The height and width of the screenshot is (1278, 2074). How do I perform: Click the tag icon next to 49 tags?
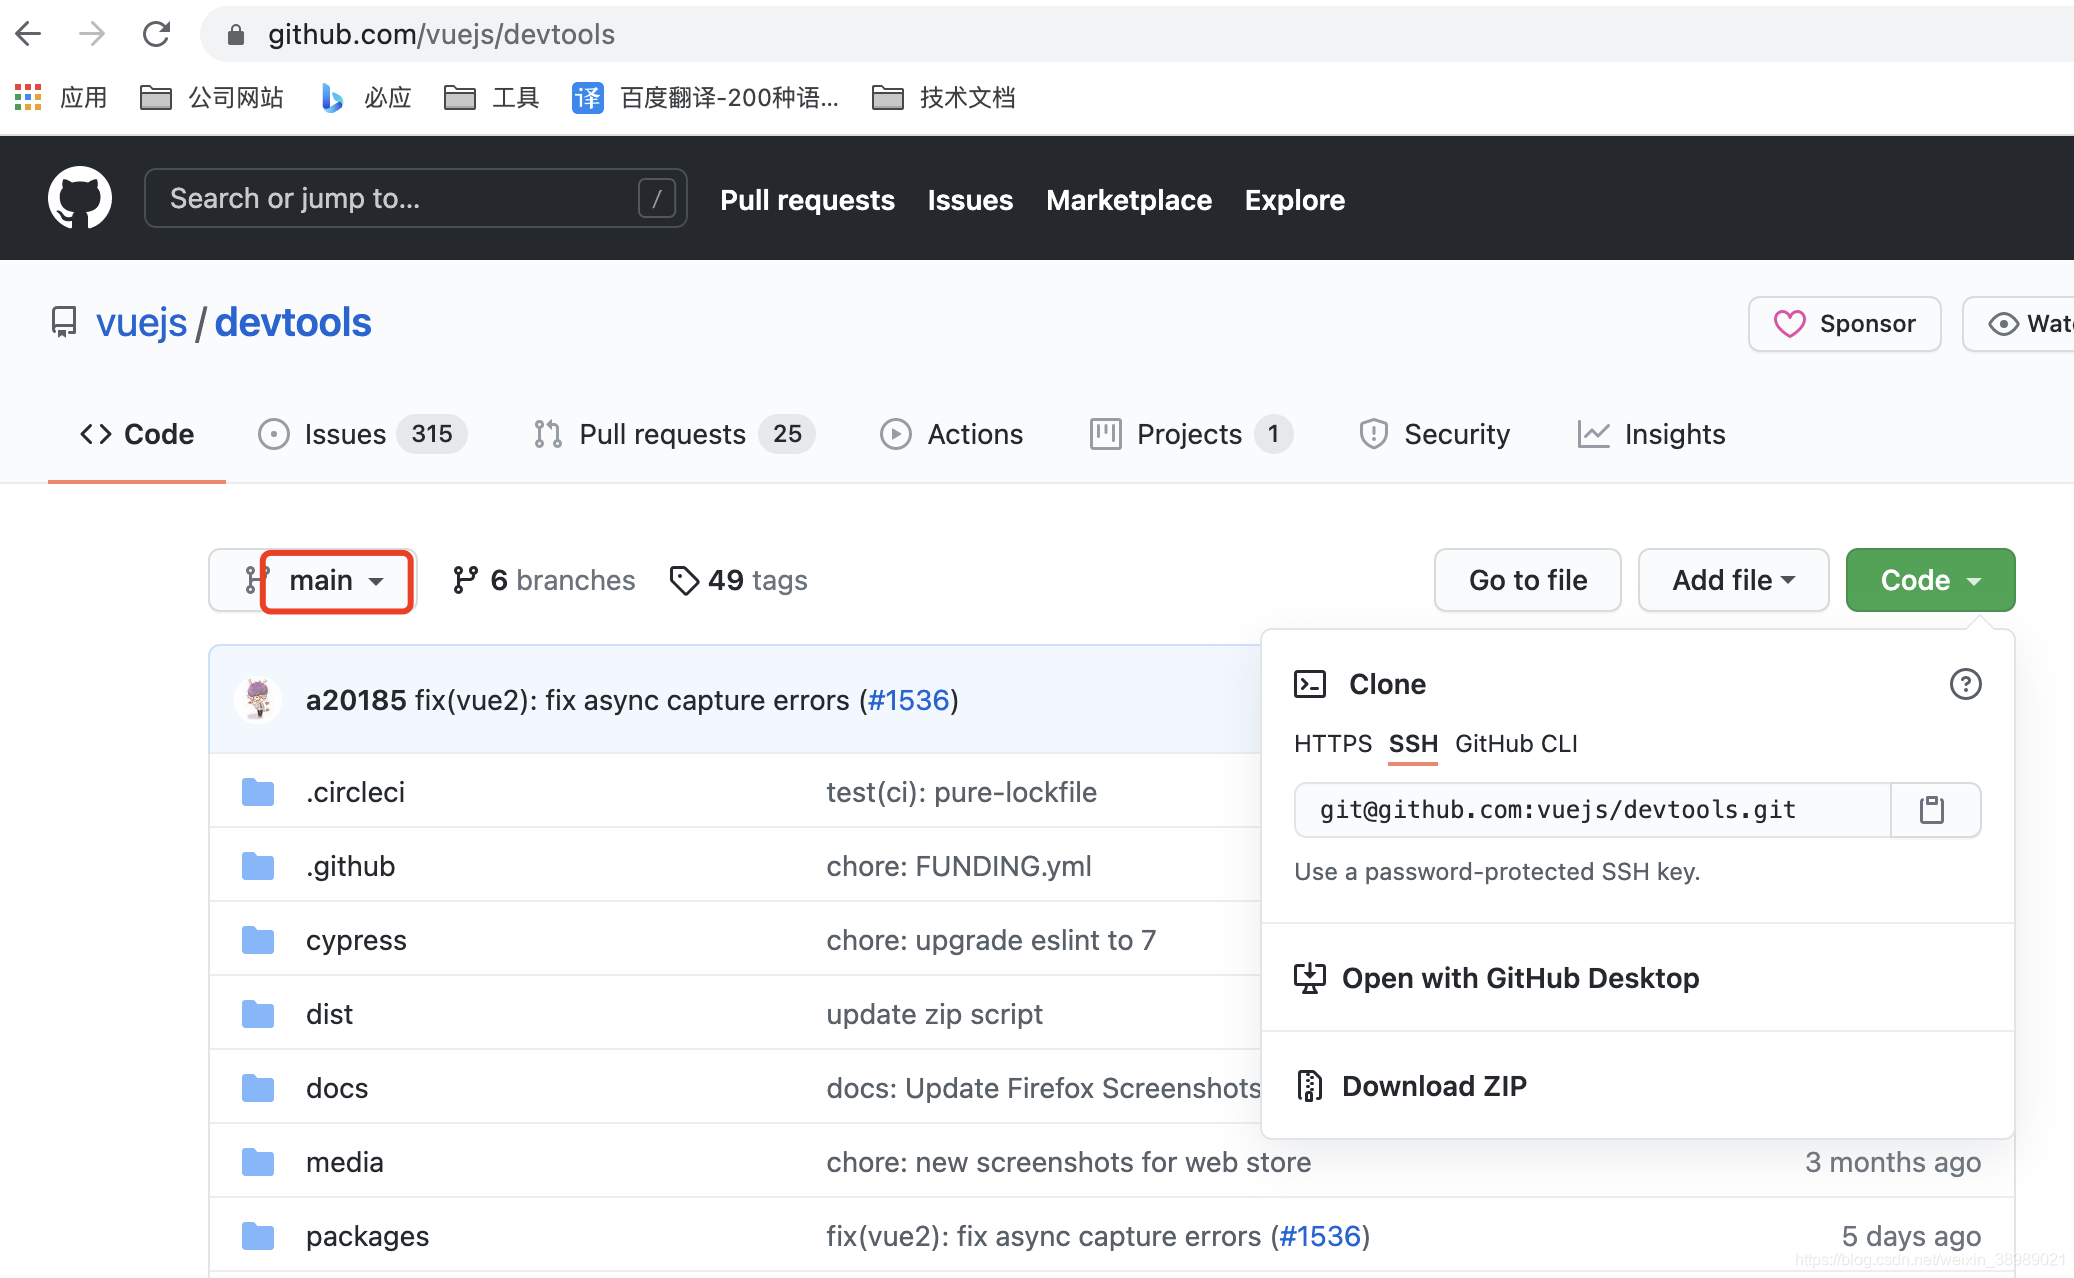coord(684,580)
